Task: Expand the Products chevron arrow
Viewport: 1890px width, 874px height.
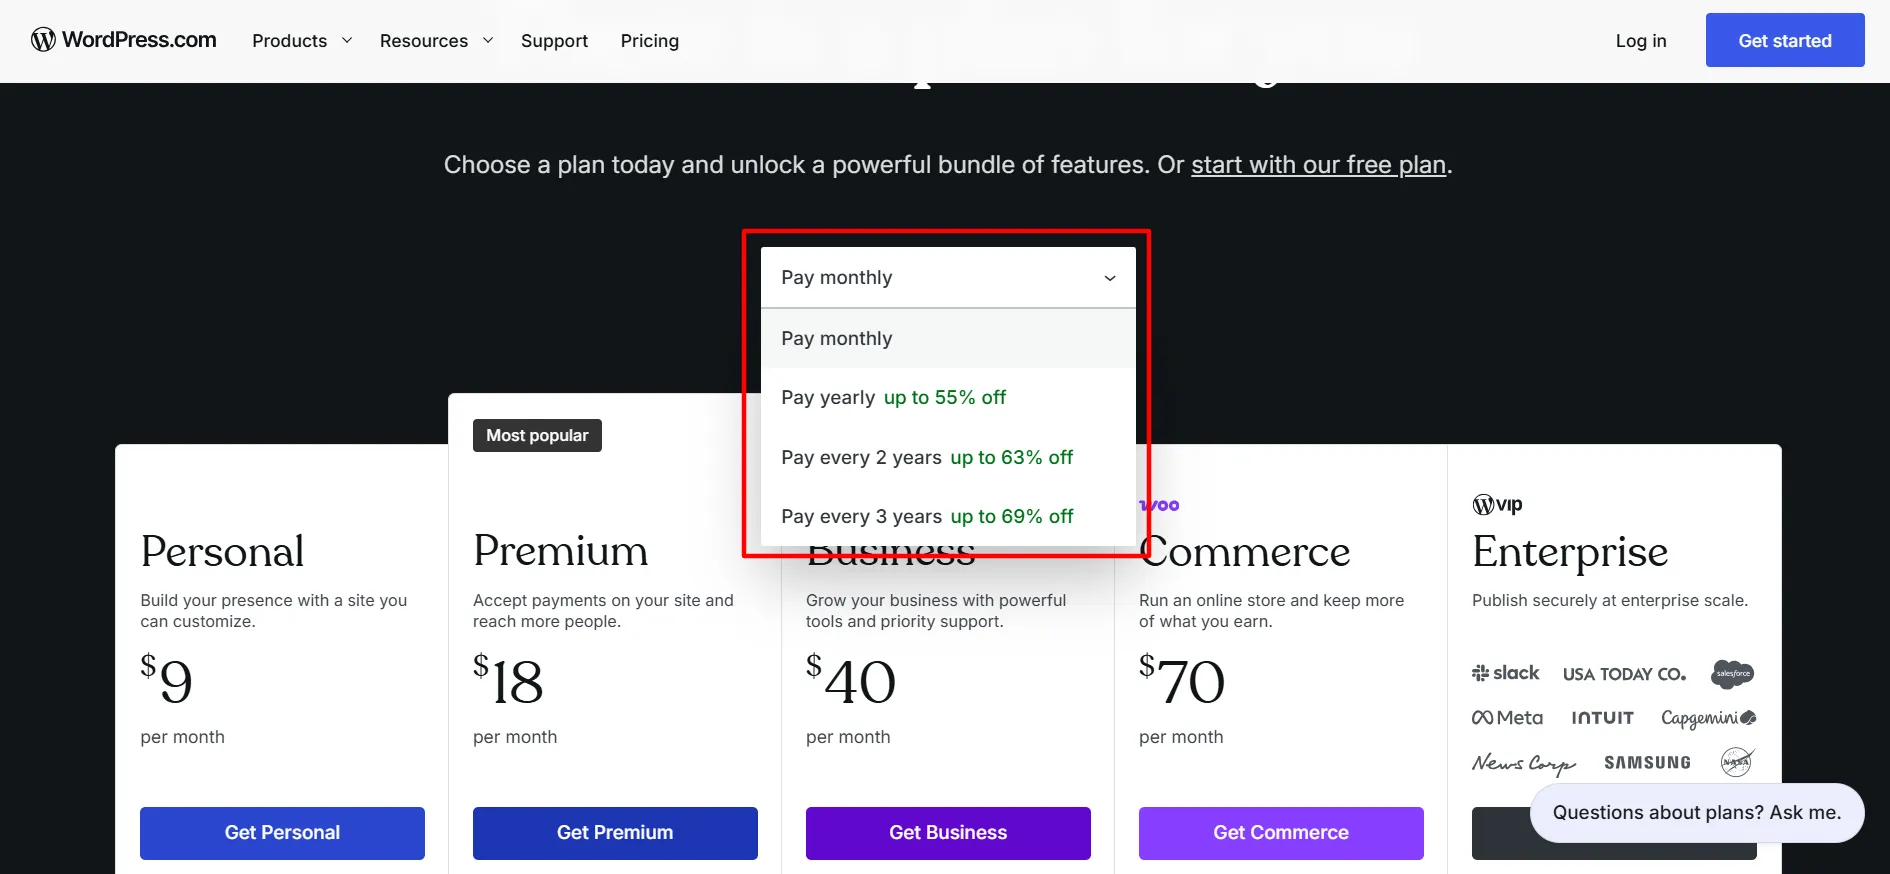Action: (347, 41)
